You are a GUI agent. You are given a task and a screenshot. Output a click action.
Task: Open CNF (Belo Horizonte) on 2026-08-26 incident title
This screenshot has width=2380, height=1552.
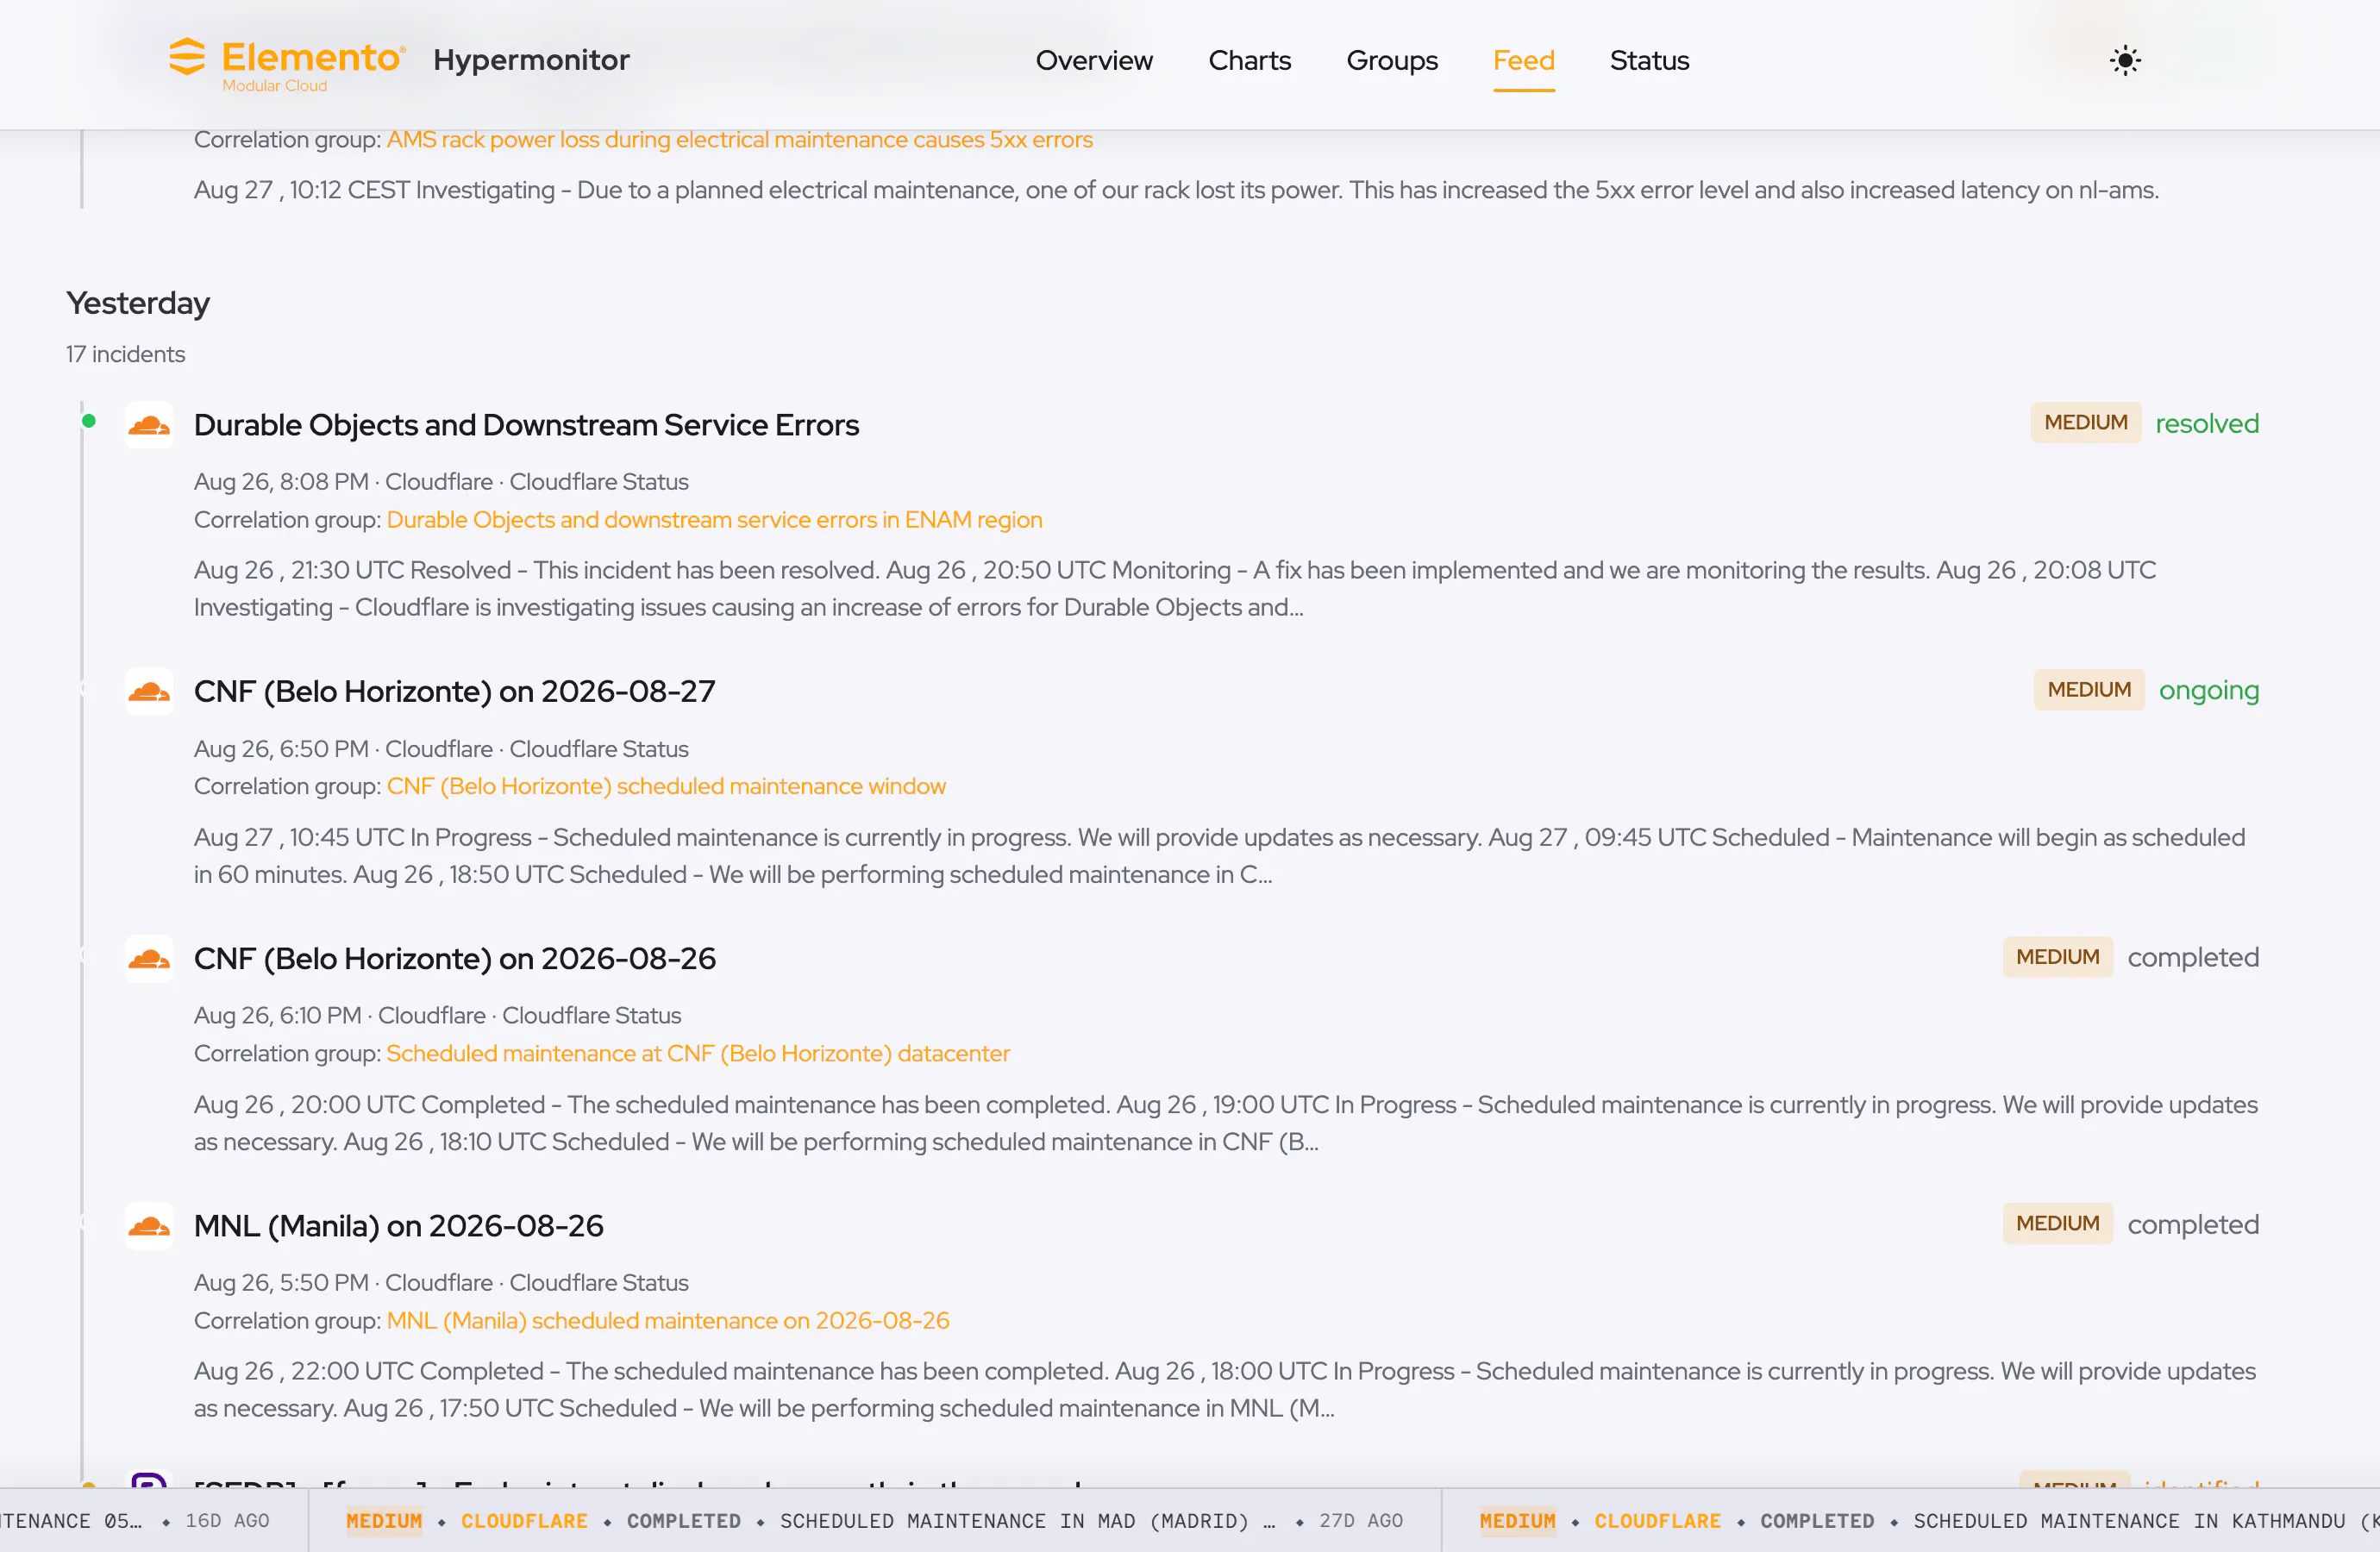pyautogui.click(x=455, y=958)
